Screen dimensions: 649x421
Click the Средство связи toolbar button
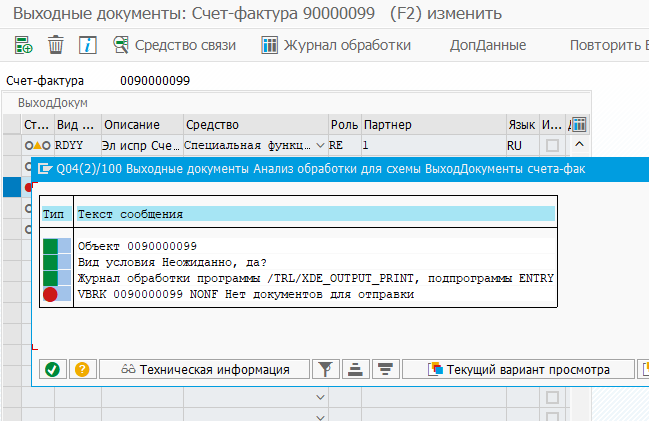point(174,45)
